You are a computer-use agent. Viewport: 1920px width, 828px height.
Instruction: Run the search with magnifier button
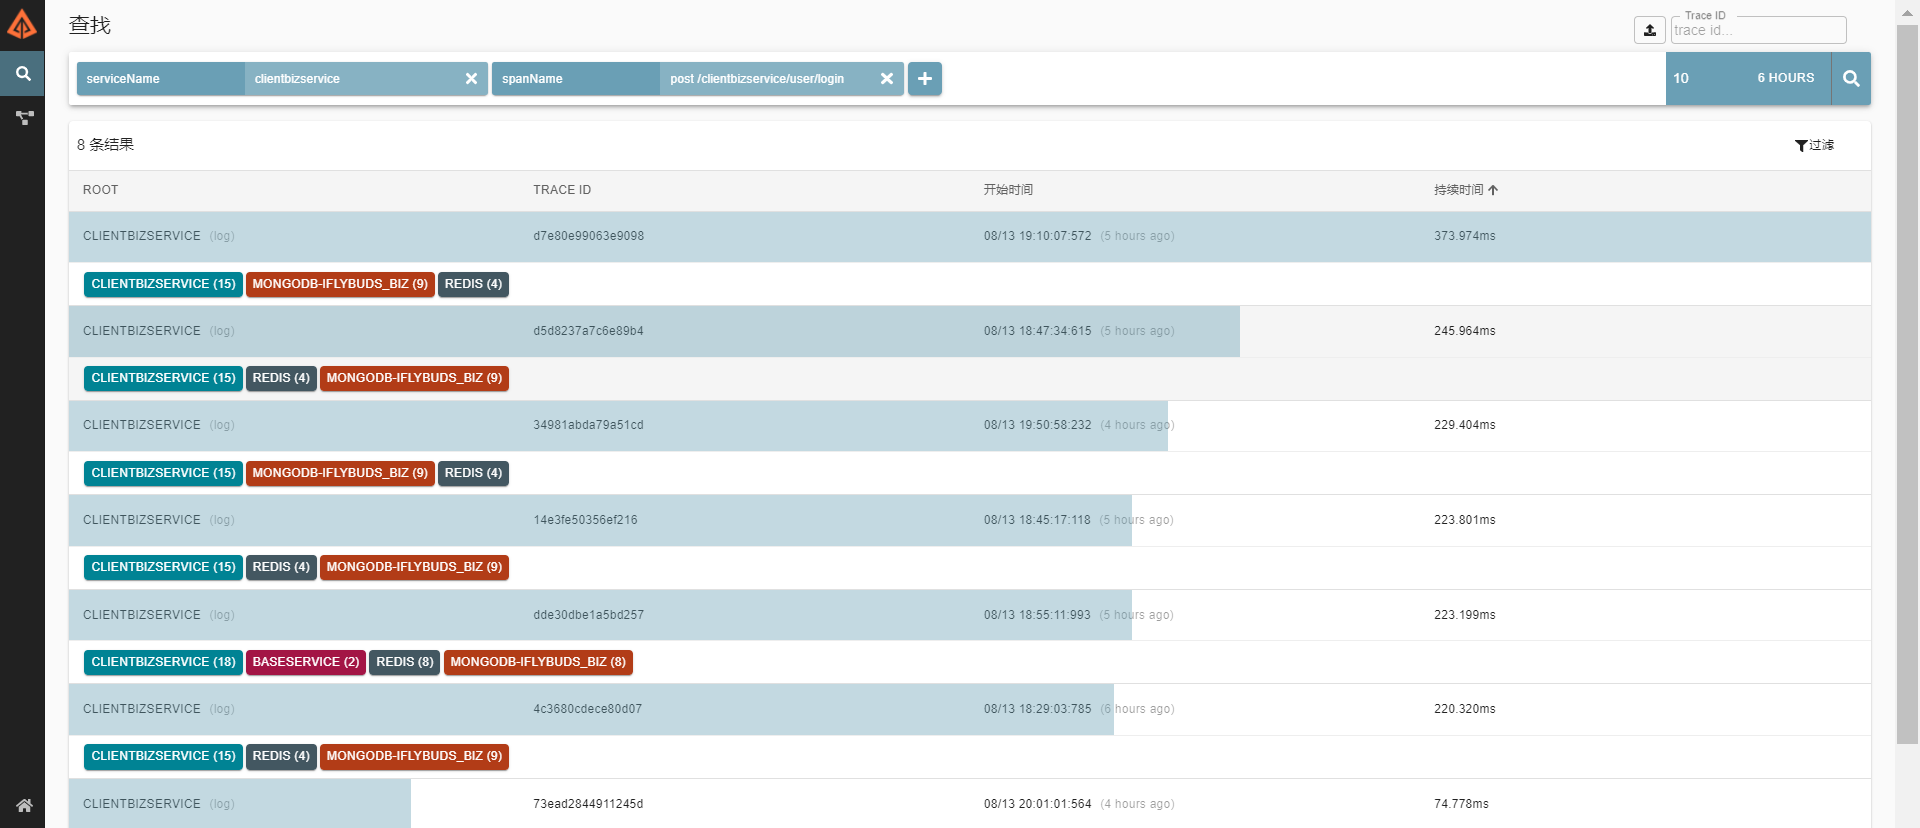click(1851, 79)
